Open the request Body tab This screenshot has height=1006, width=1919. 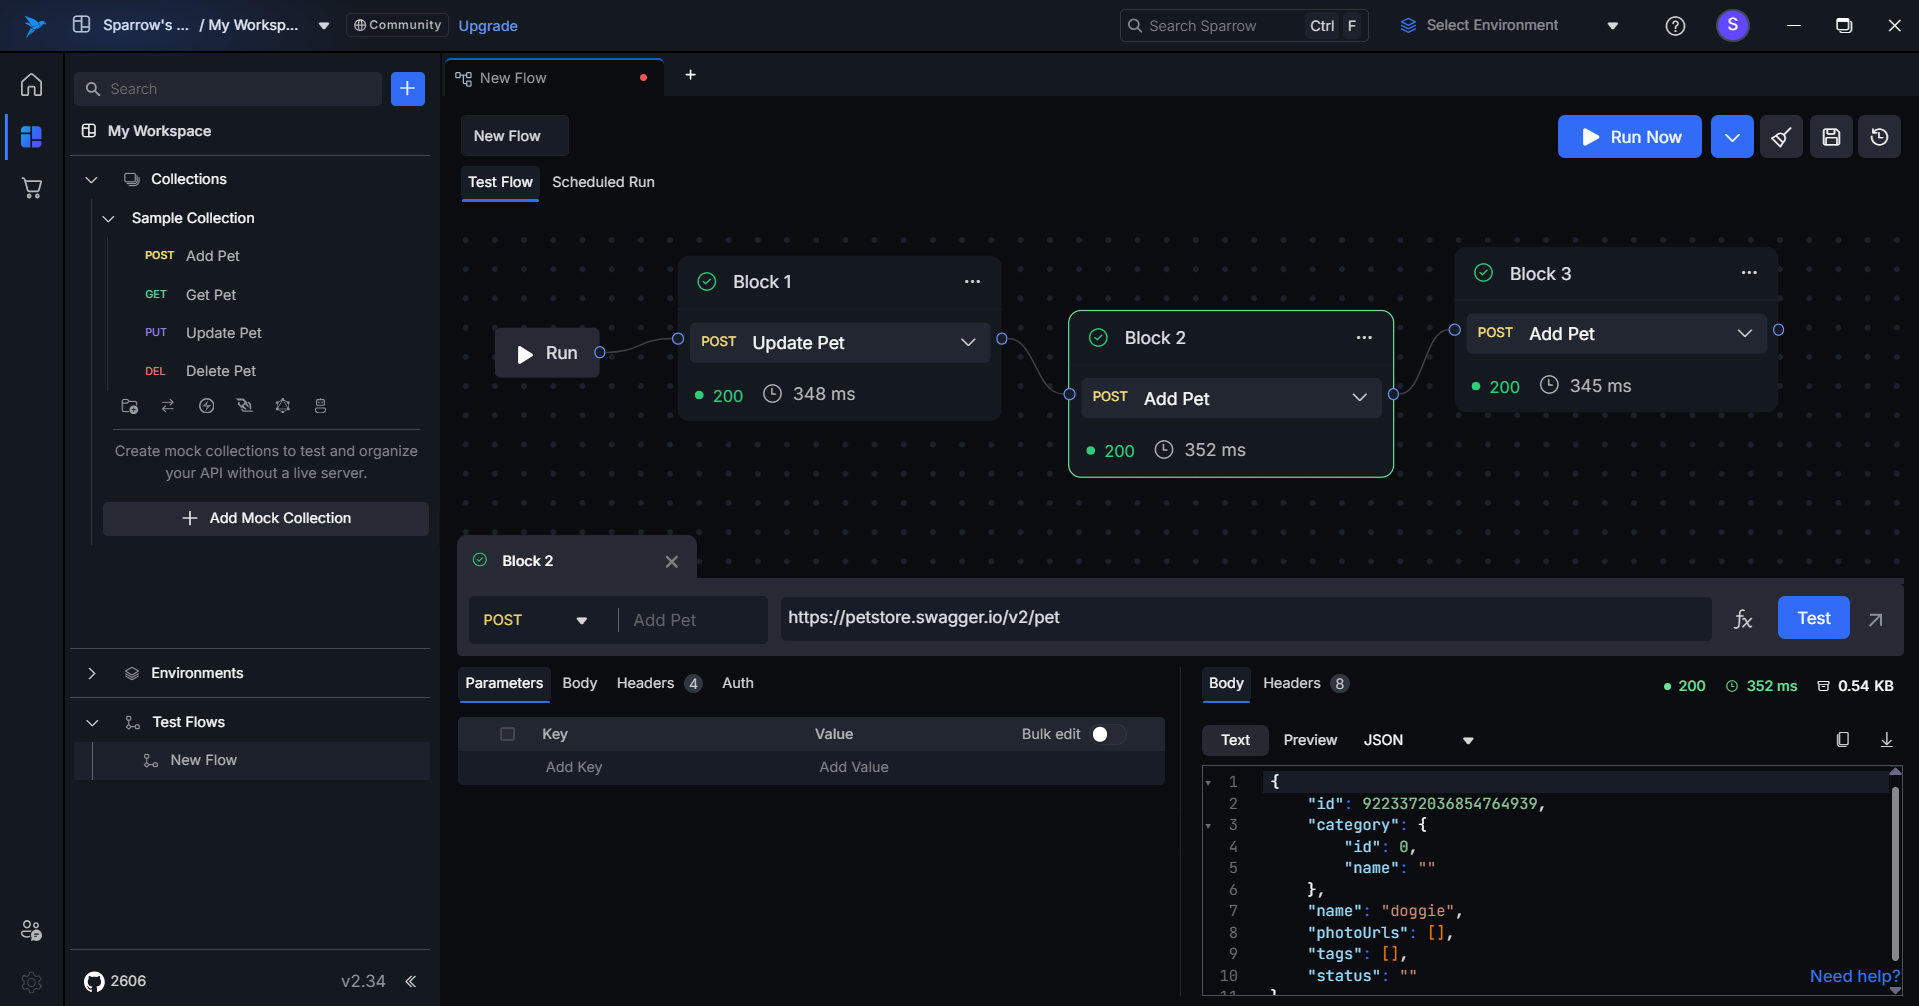(x=579, y=683)
